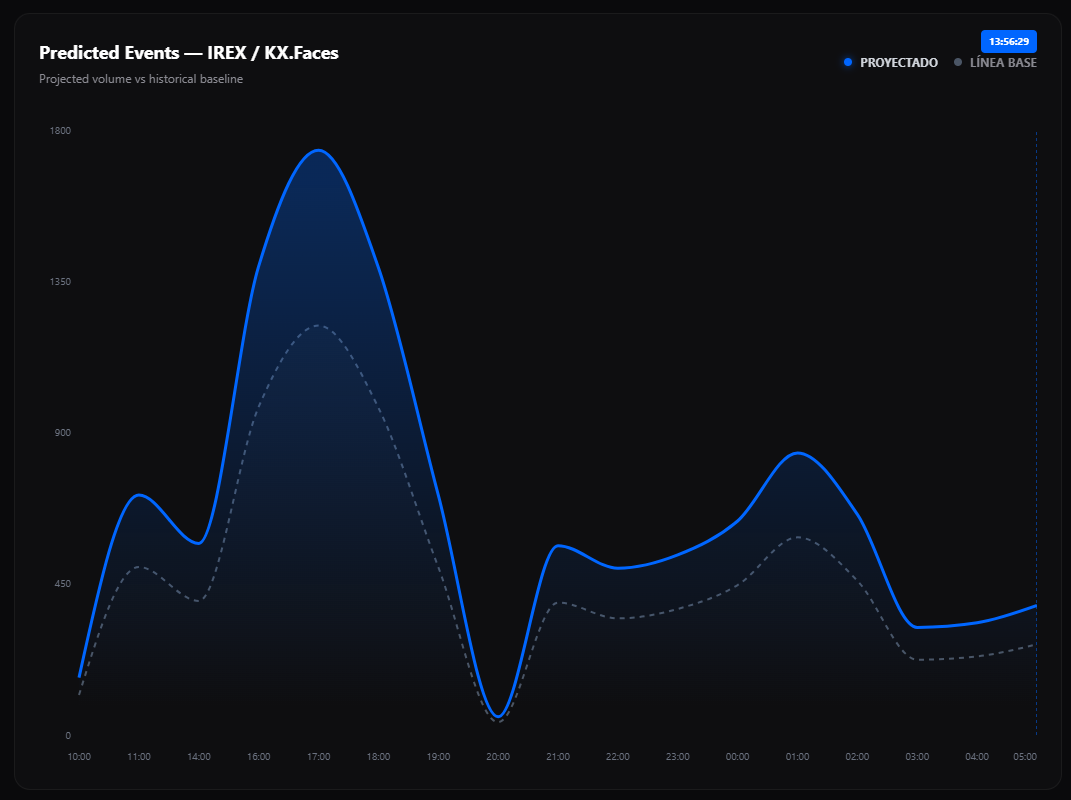Image resolution: width=1071 pixels, height=800 pixels.
Task: Click the 00:00 x-axis label
Action: (738, 756)
